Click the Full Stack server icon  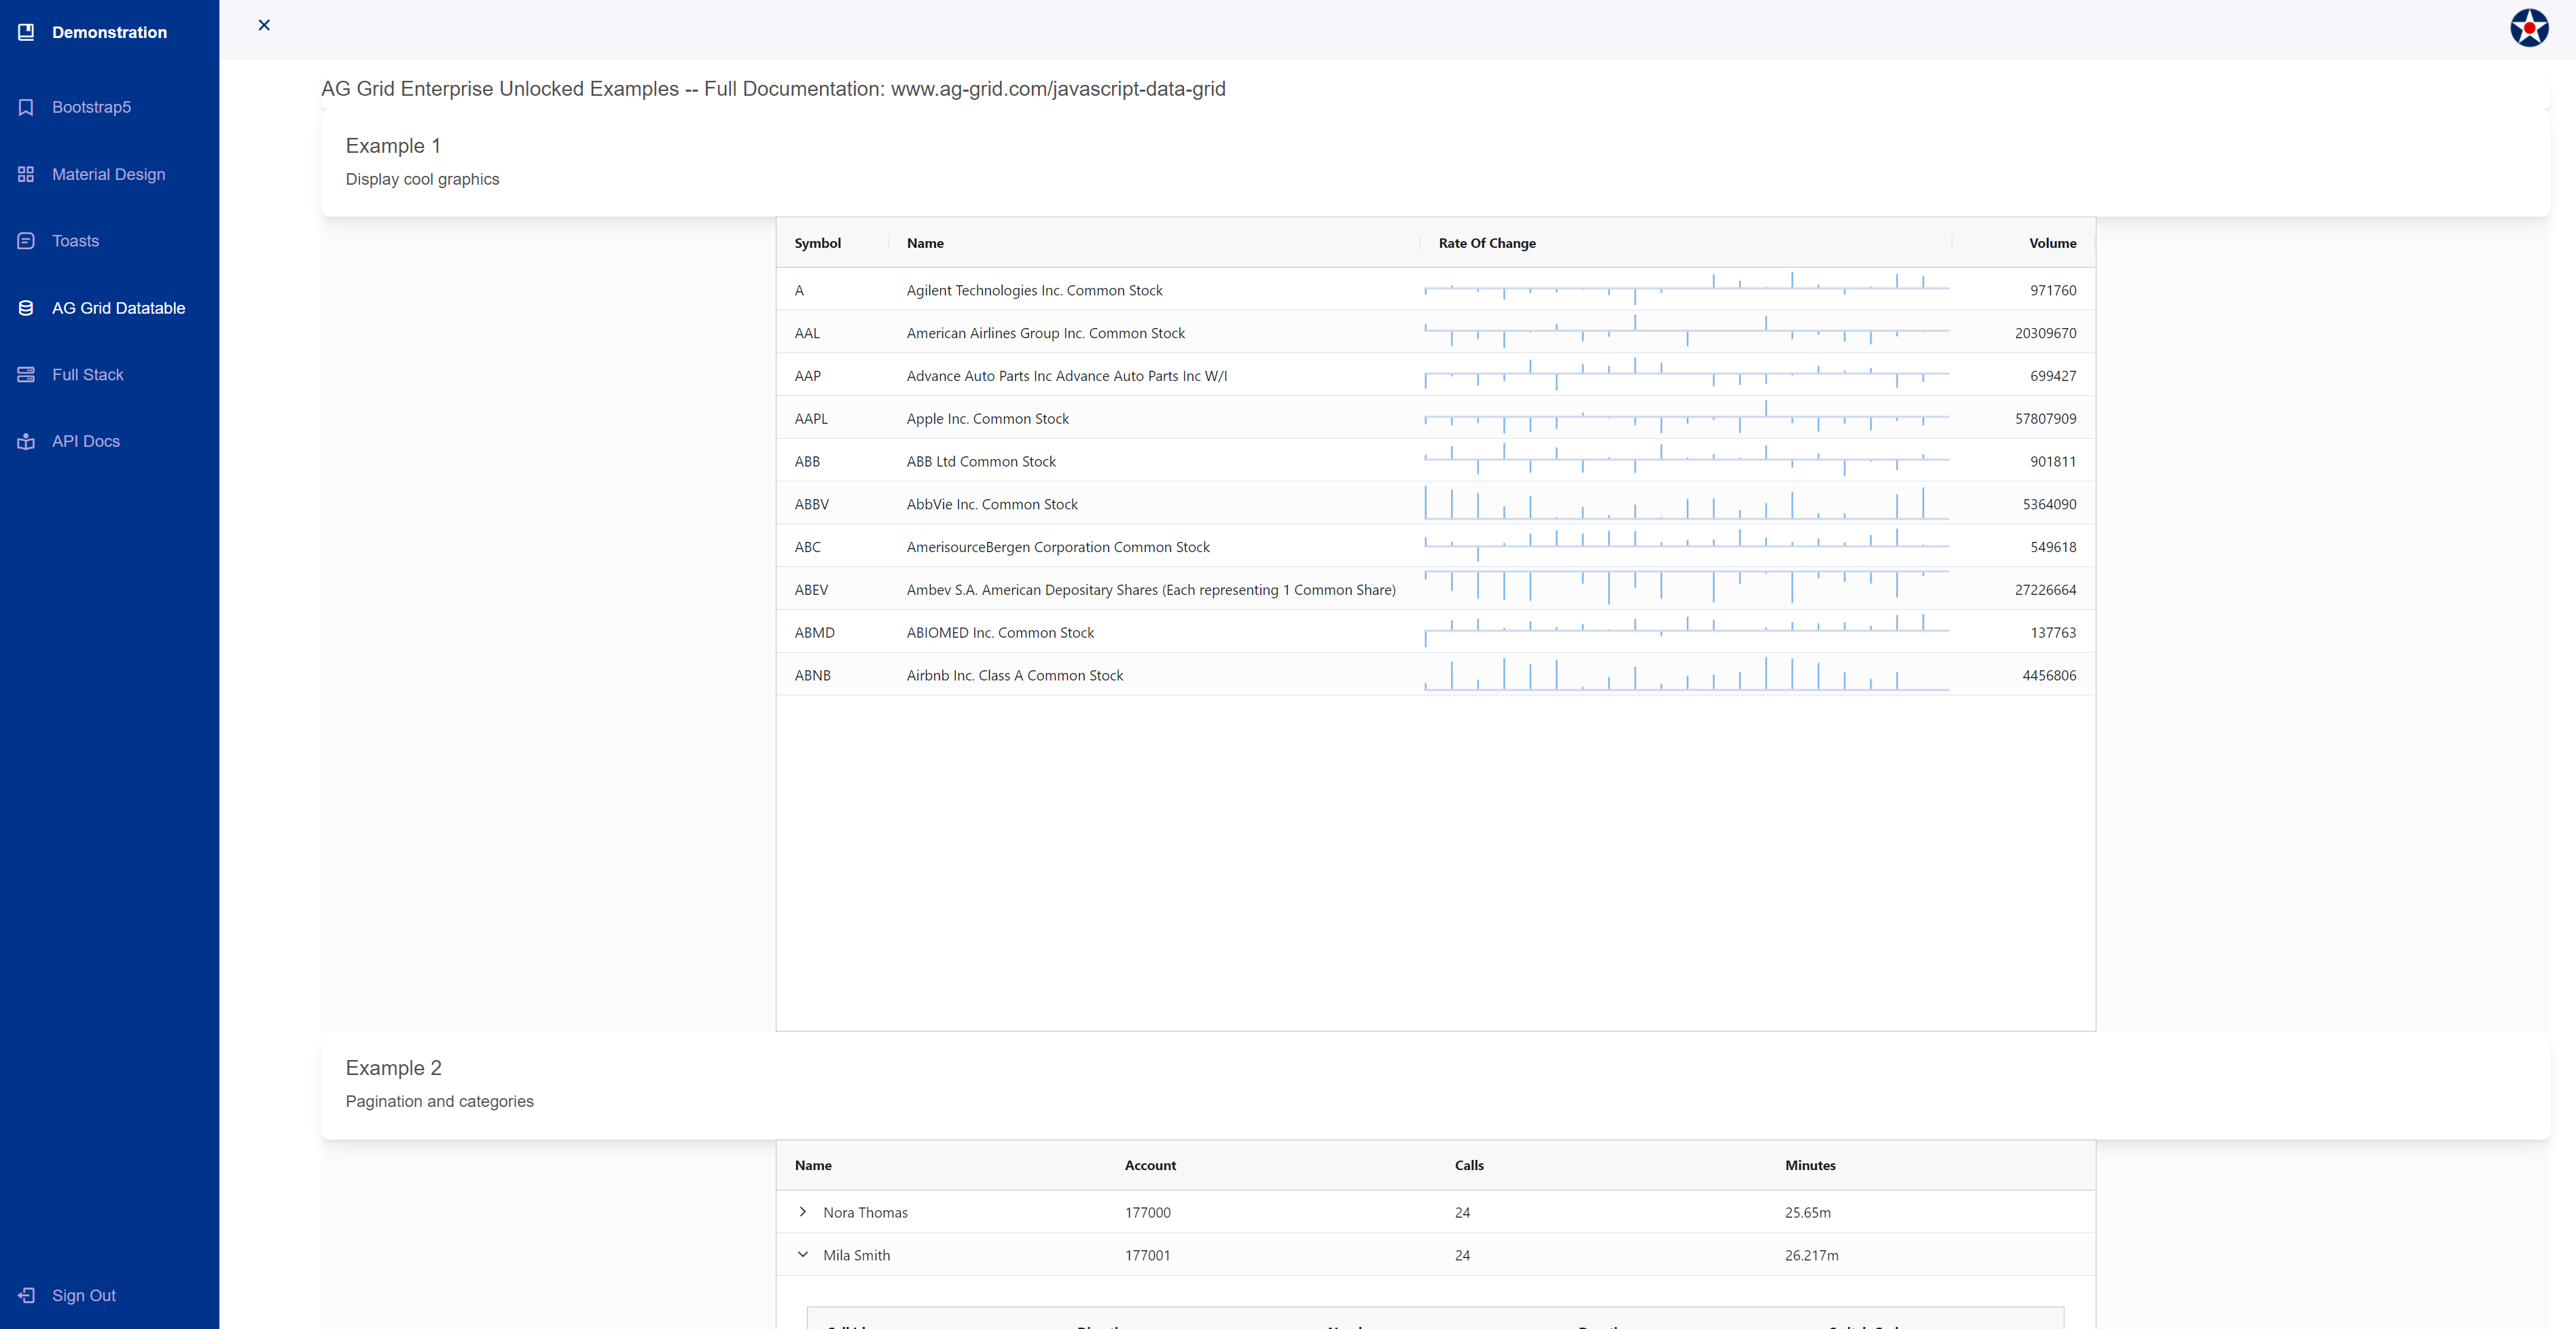point(26,374)
